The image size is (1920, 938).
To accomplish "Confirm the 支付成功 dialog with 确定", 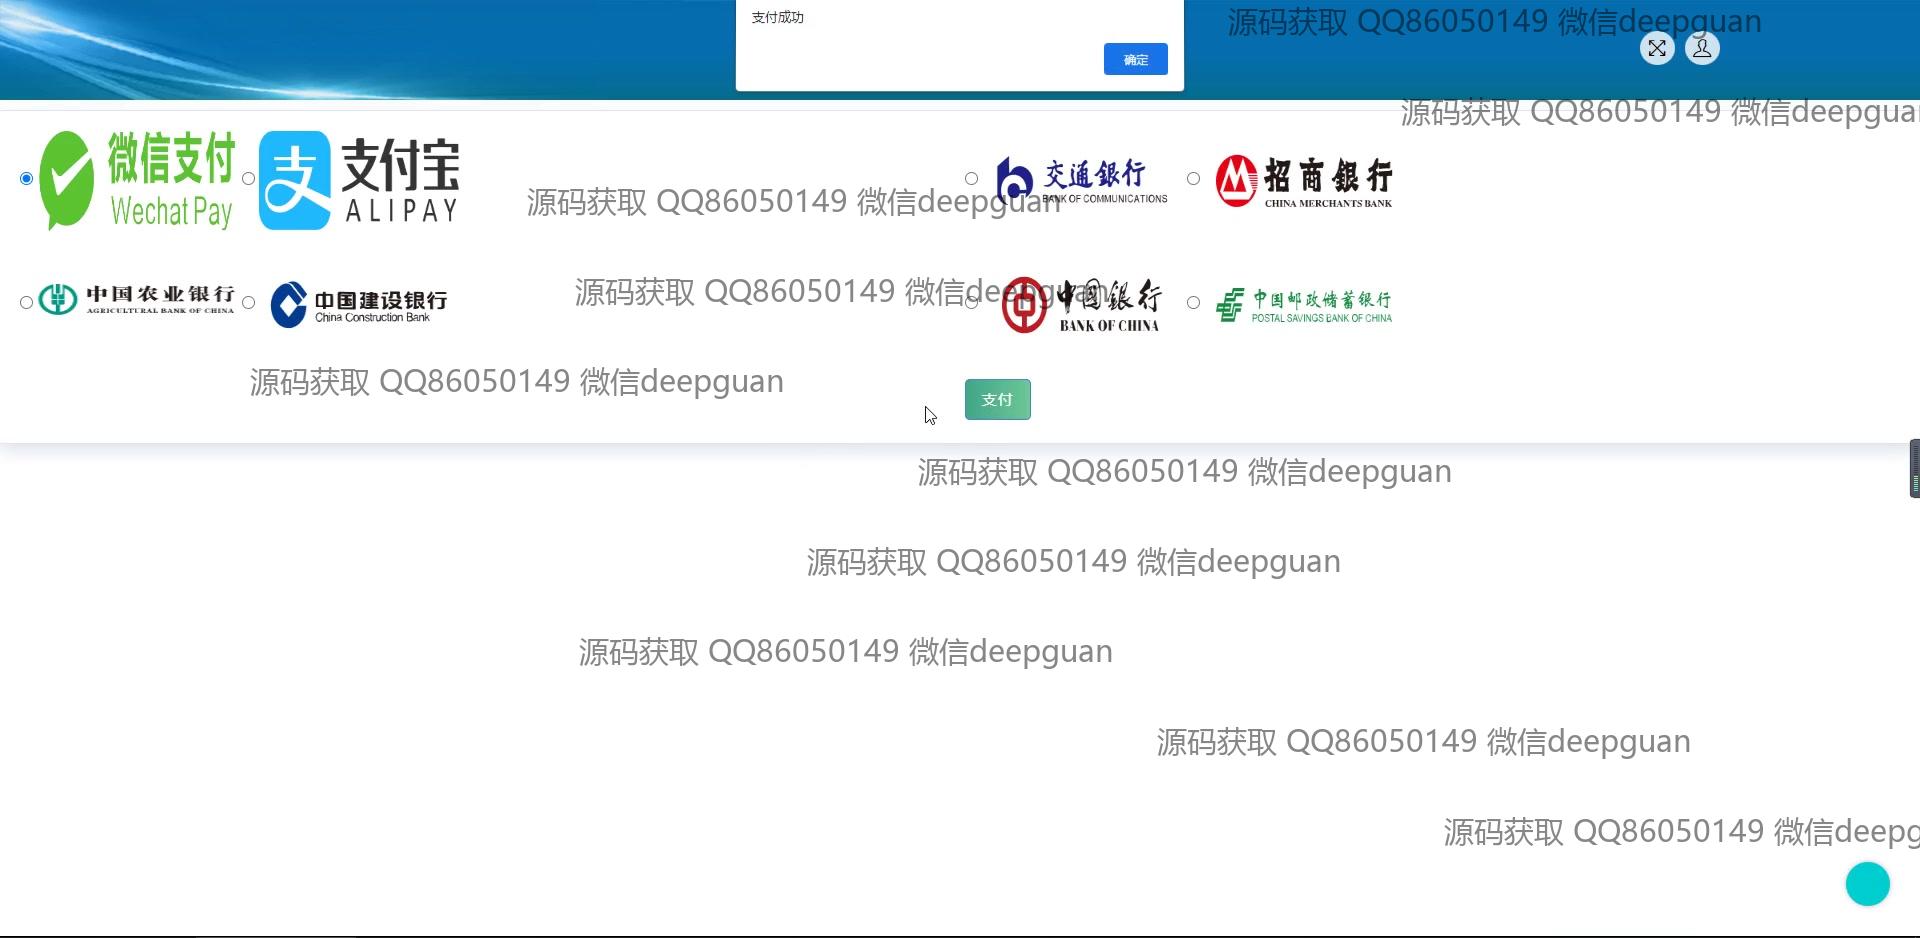I will click(1135, 59).
